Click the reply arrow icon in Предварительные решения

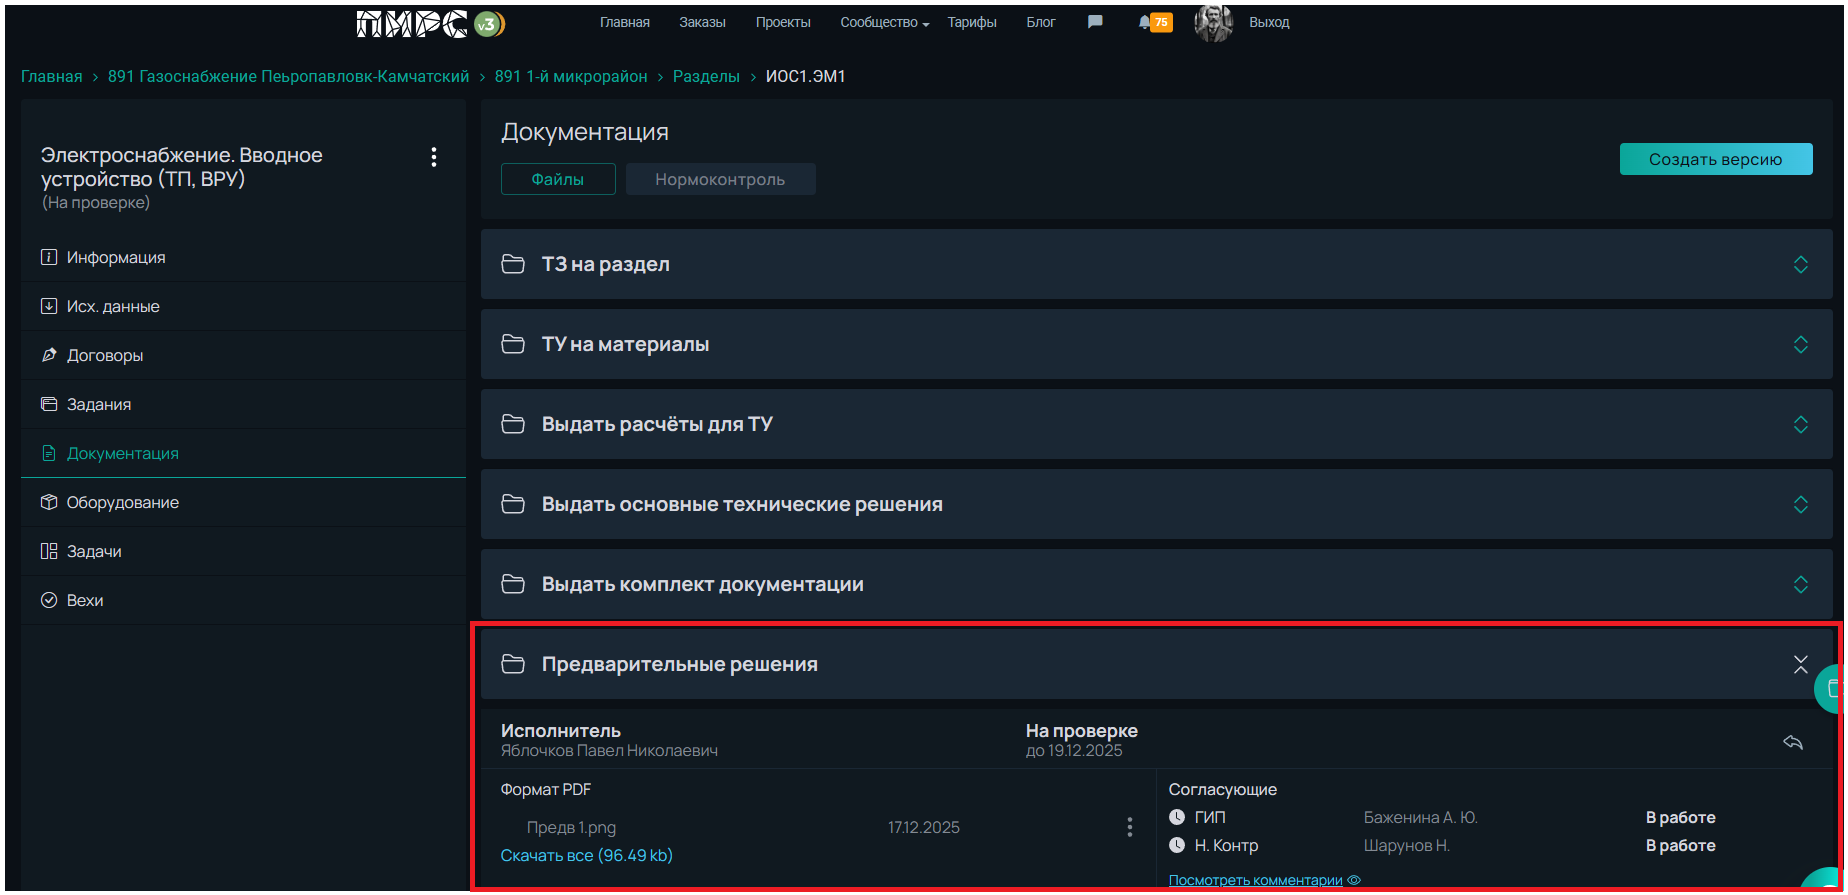1792,742
